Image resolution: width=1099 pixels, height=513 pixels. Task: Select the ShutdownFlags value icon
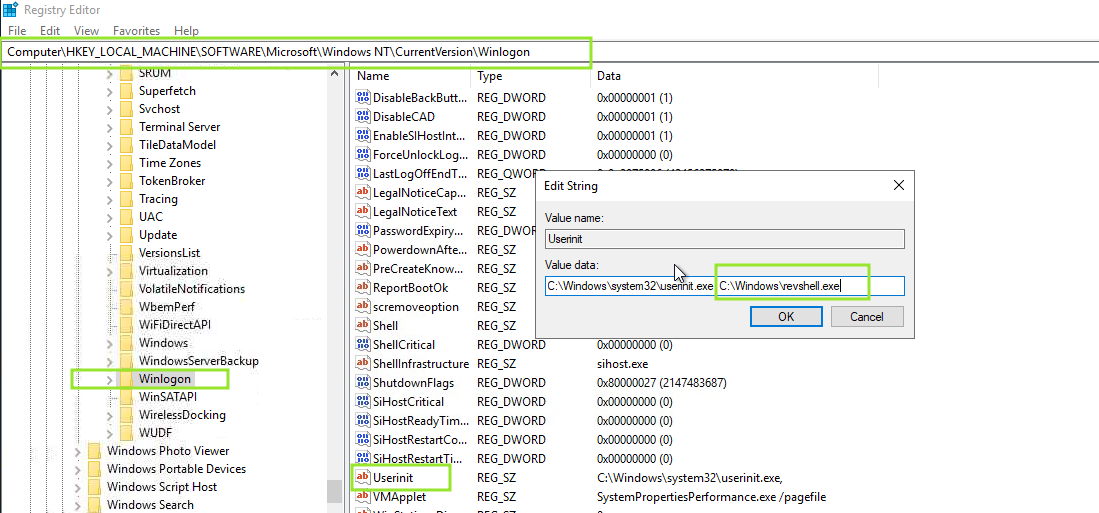(x=364, y=383)
